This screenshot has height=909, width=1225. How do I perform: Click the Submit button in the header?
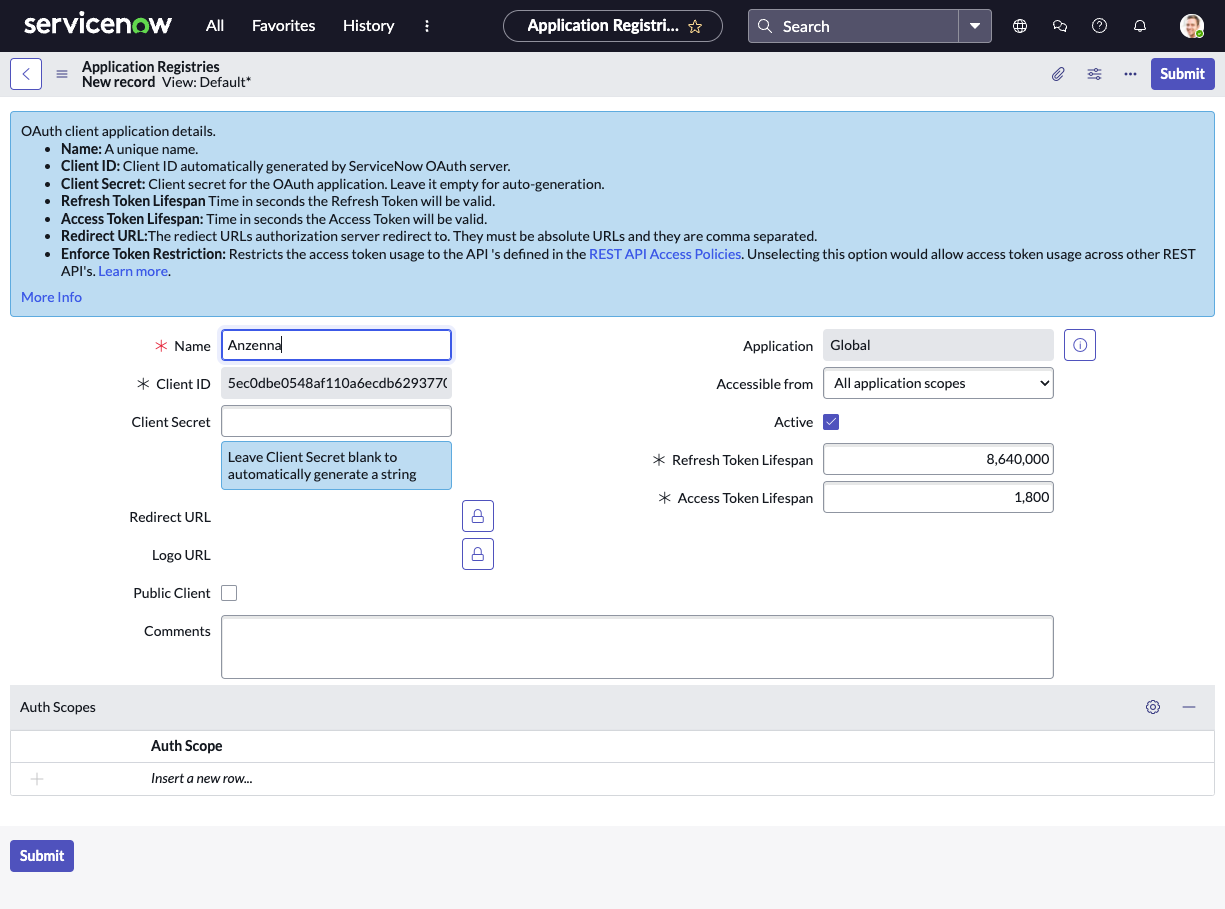click(x=1182, y=74)
